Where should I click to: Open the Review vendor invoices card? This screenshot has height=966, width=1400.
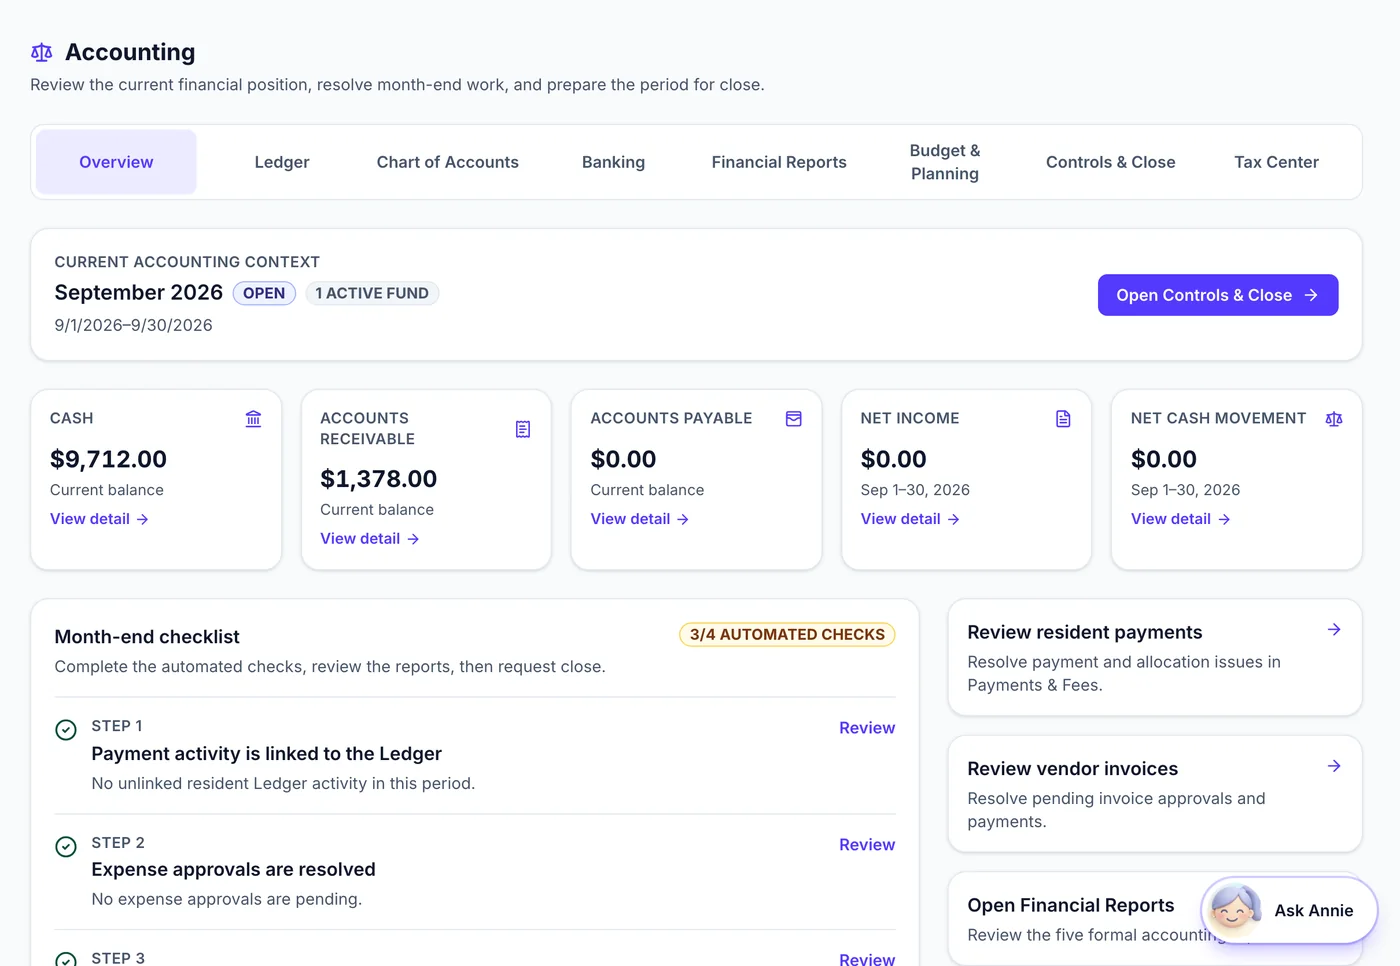[1155, 794]
